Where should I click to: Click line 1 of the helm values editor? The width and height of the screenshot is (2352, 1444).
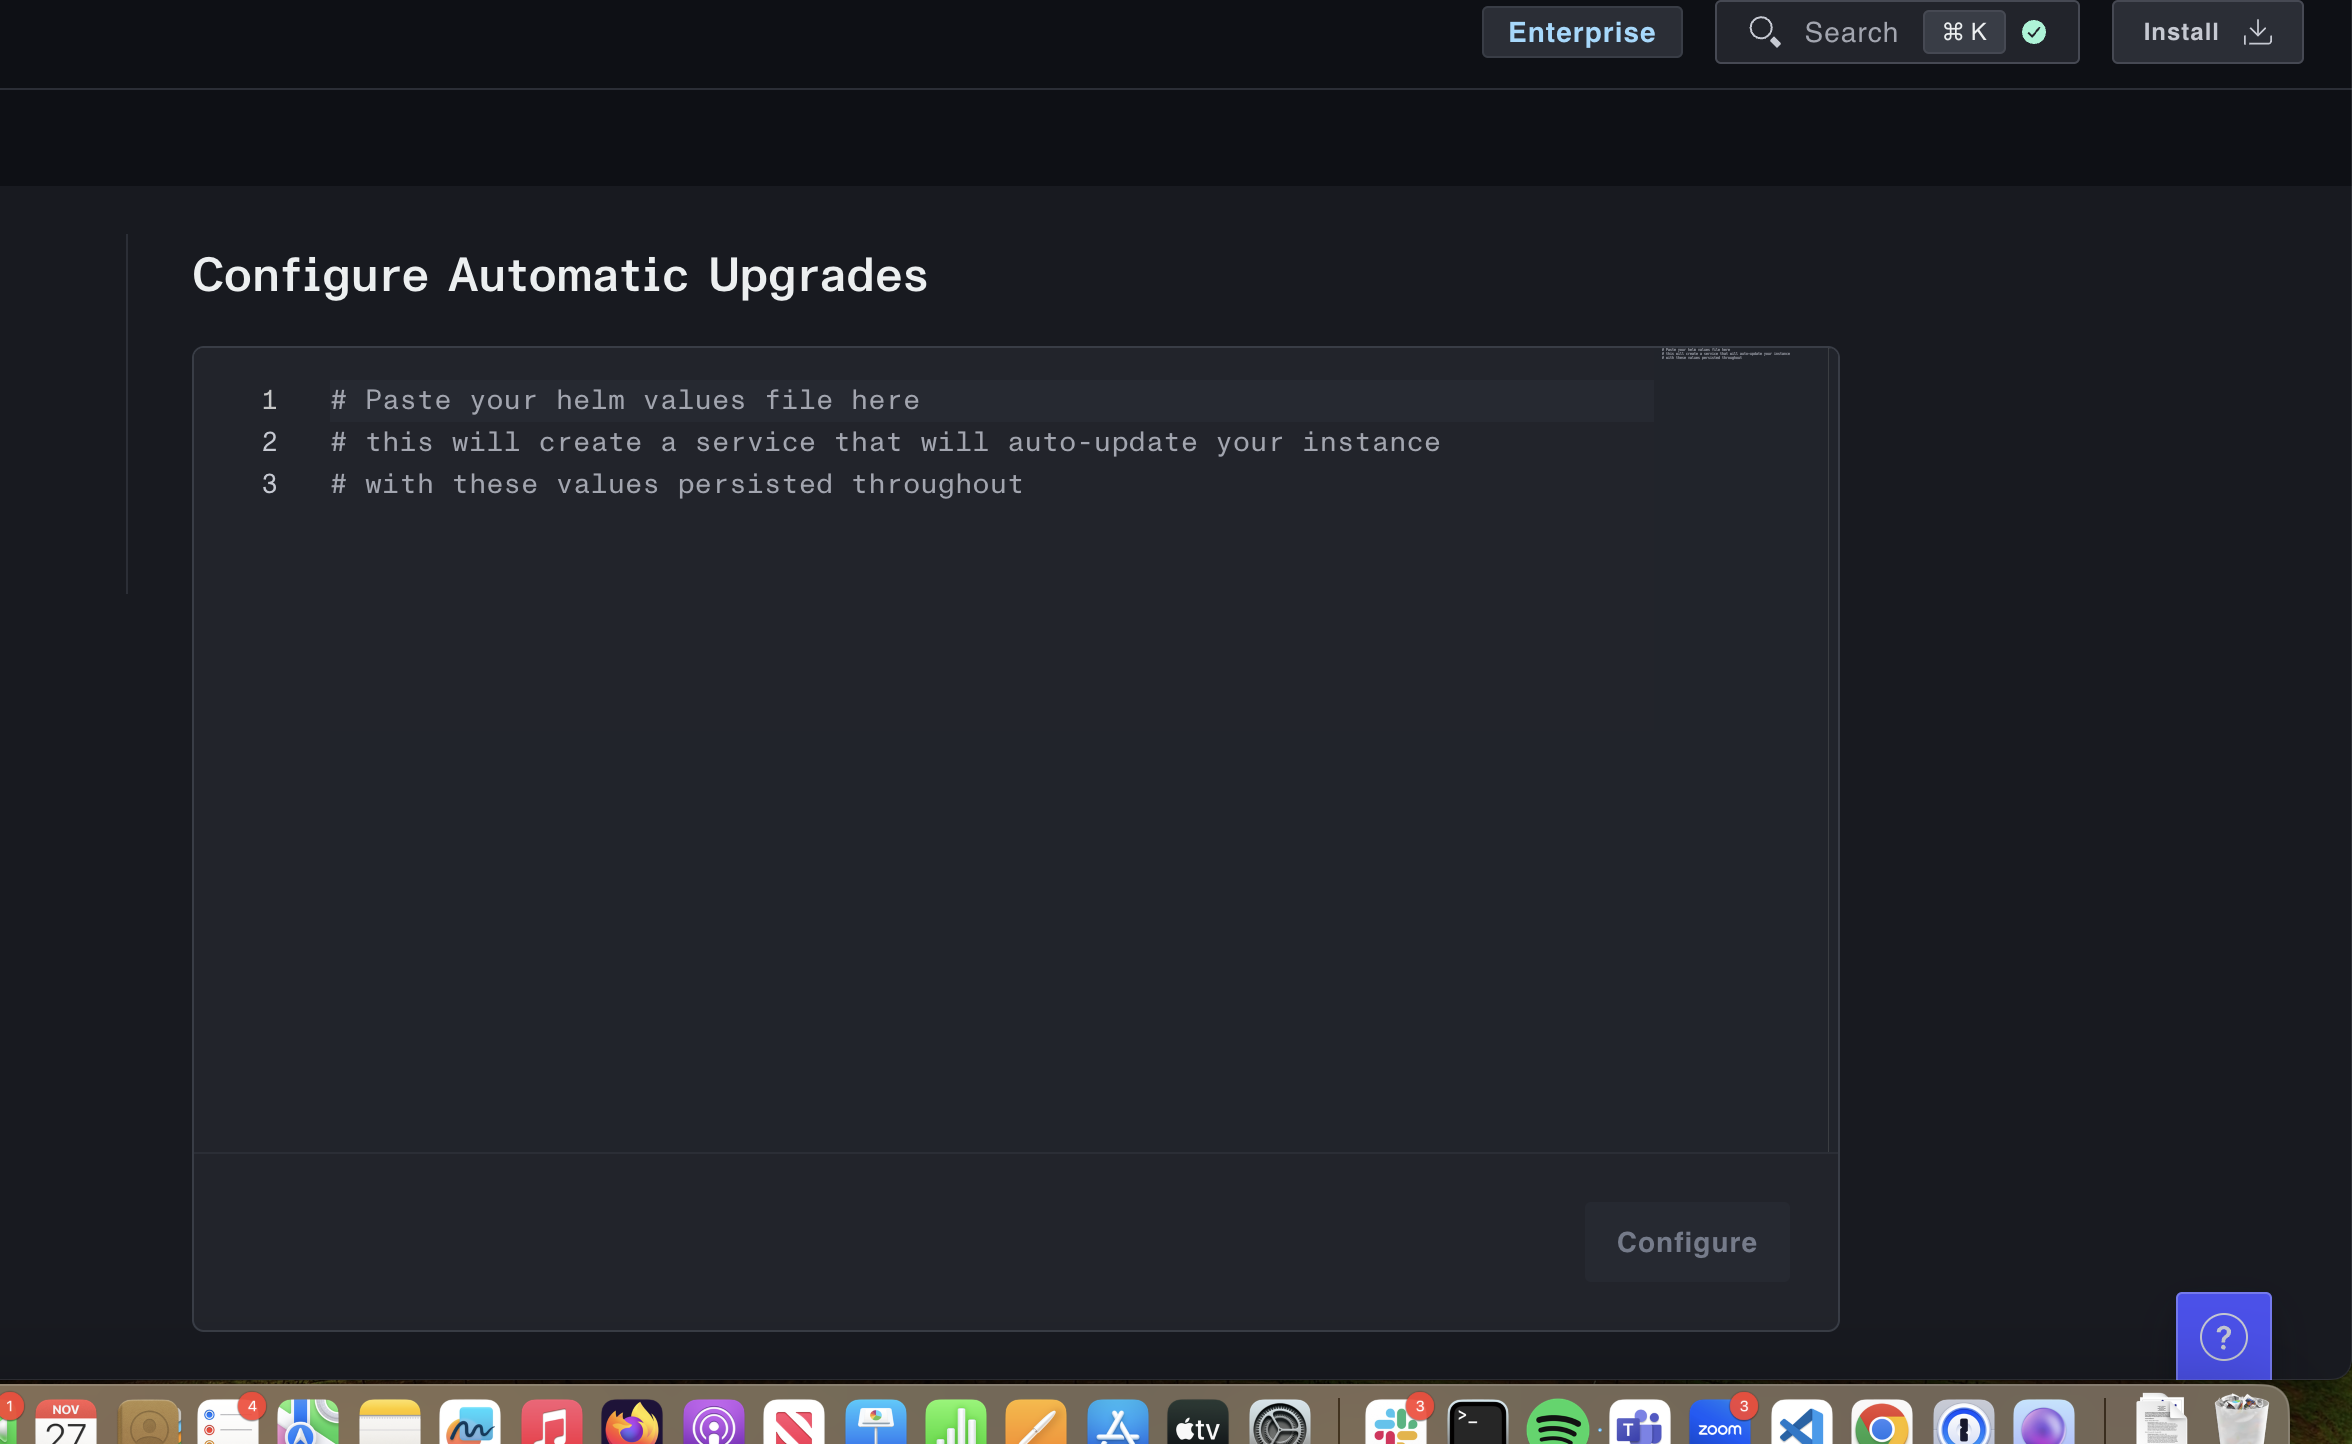625,401
